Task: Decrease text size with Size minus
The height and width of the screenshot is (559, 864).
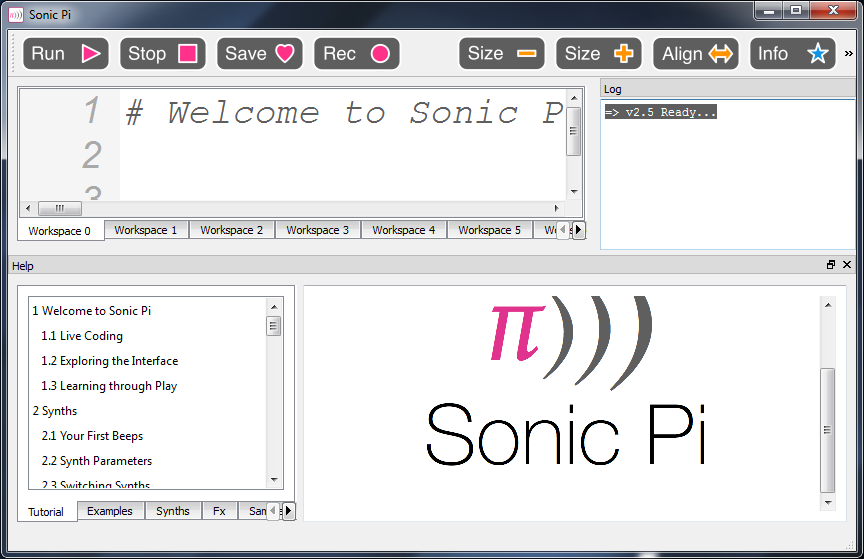Action: [502, 53]
